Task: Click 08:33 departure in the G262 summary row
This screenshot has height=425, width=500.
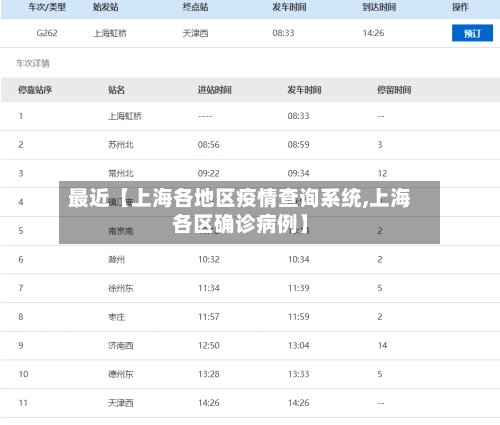Action: [283, 33]
